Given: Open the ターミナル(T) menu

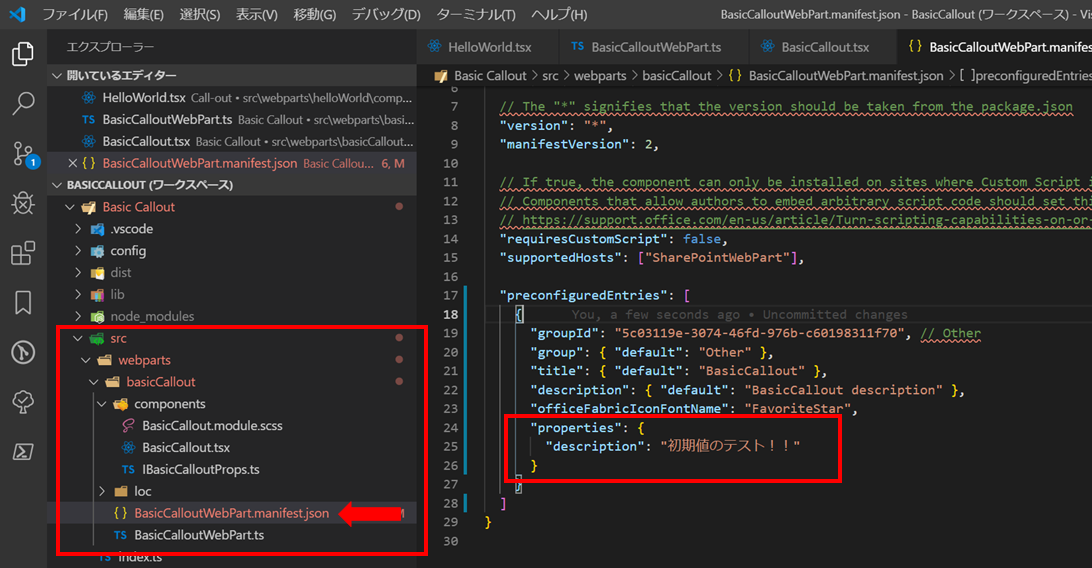Looking at the screenshot, I should click(x=476, y=14).
